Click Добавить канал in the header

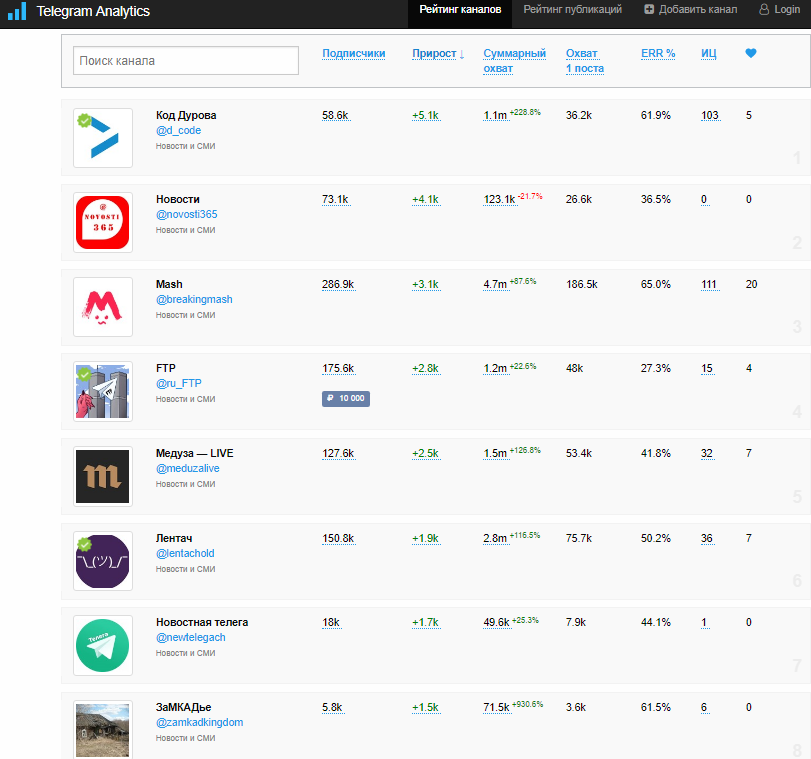pos(690,9)
